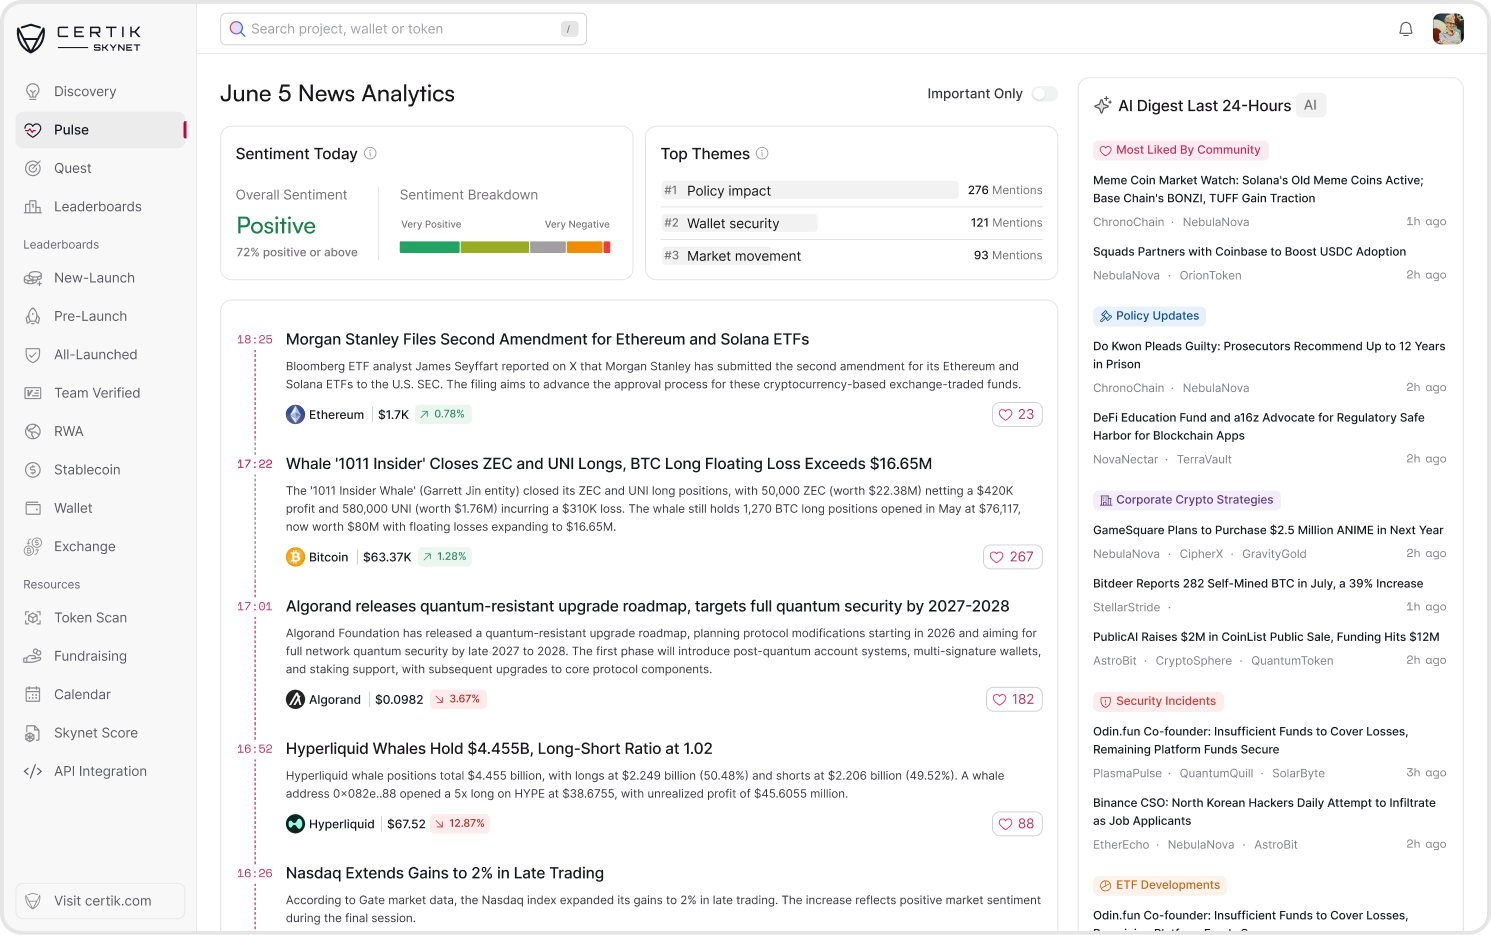
Task: Open the Pre-Launch leaderboard
Action: click(100, 316)
